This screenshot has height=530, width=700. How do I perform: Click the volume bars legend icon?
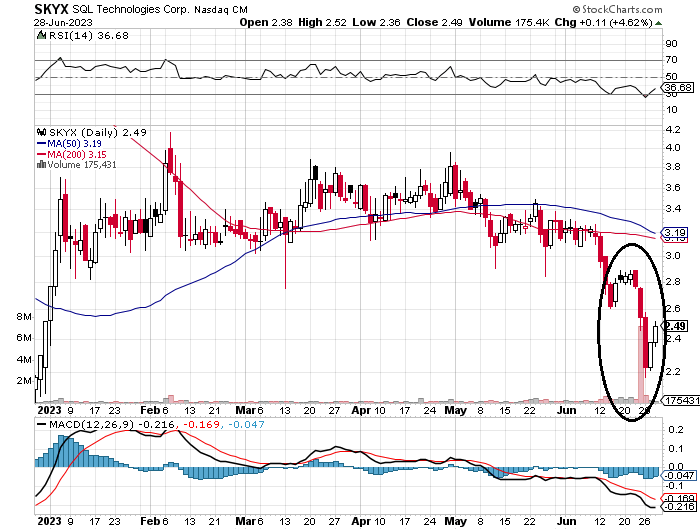pos(42,164)
